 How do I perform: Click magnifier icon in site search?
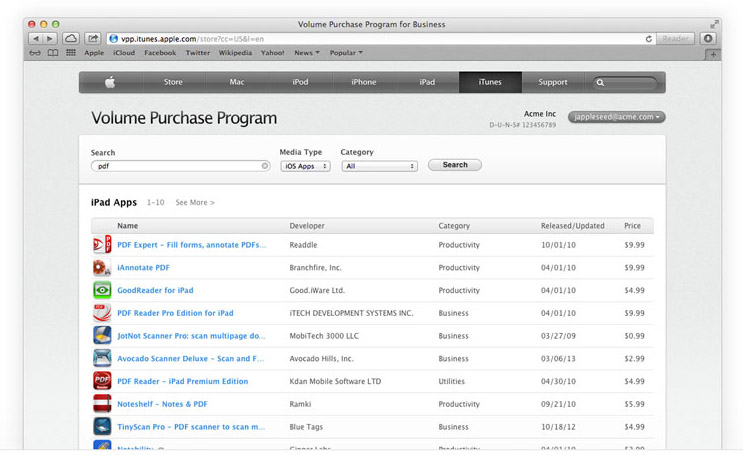click(600, 82)
